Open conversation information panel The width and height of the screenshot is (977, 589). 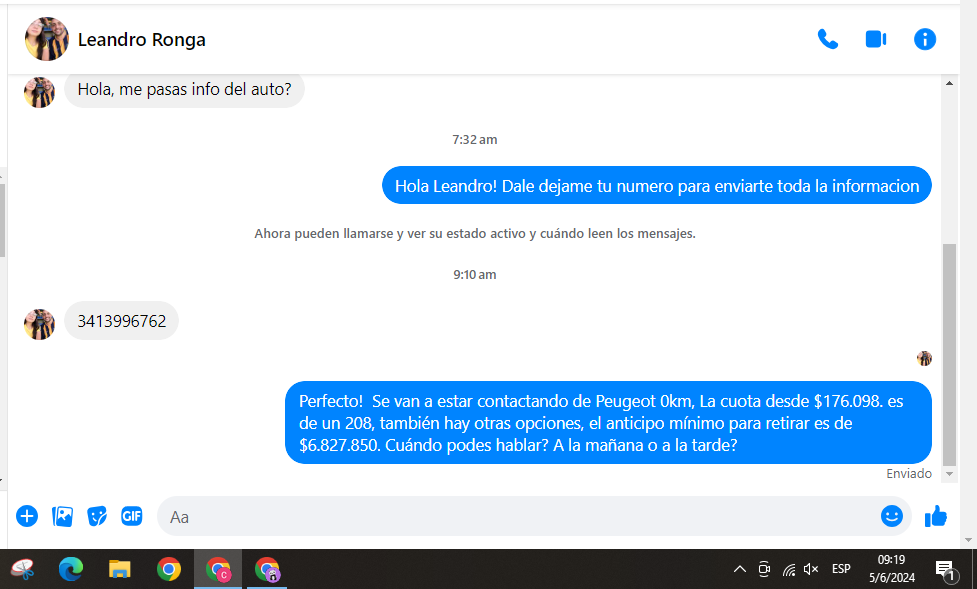tap(925, 39)
